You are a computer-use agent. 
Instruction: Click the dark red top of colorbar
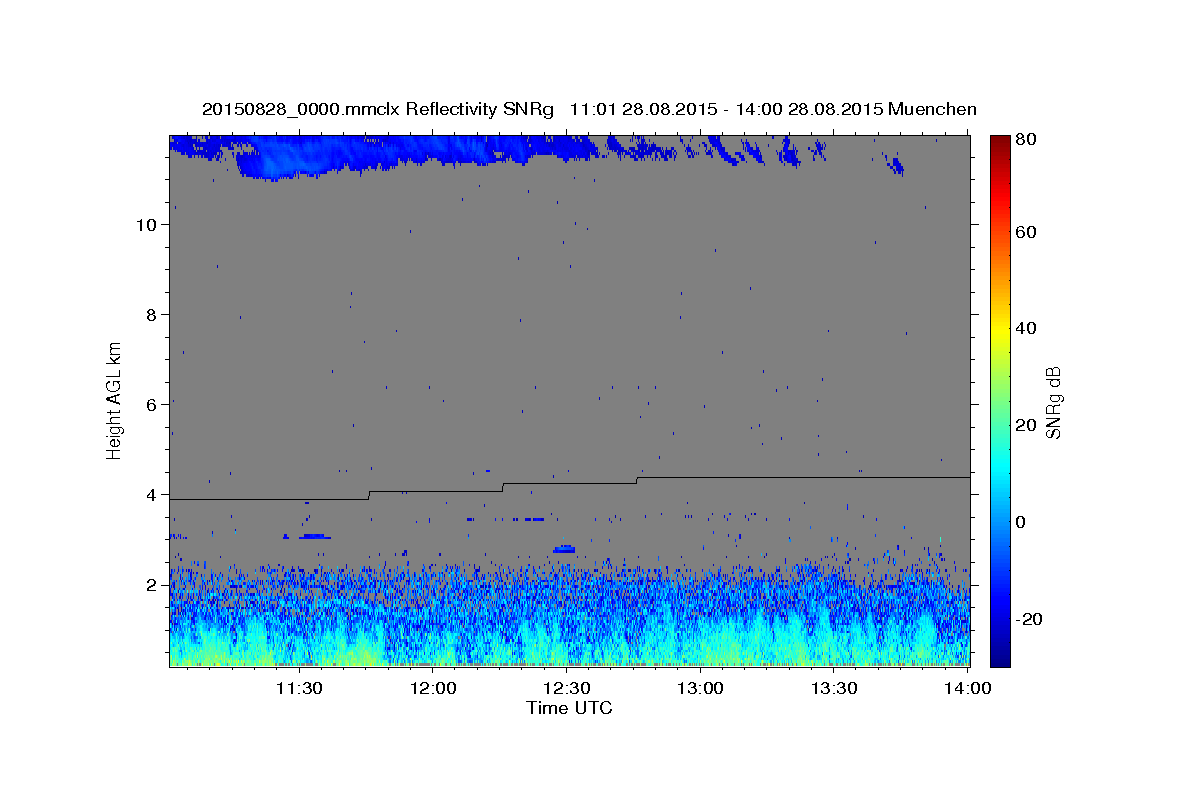(999, 145)
